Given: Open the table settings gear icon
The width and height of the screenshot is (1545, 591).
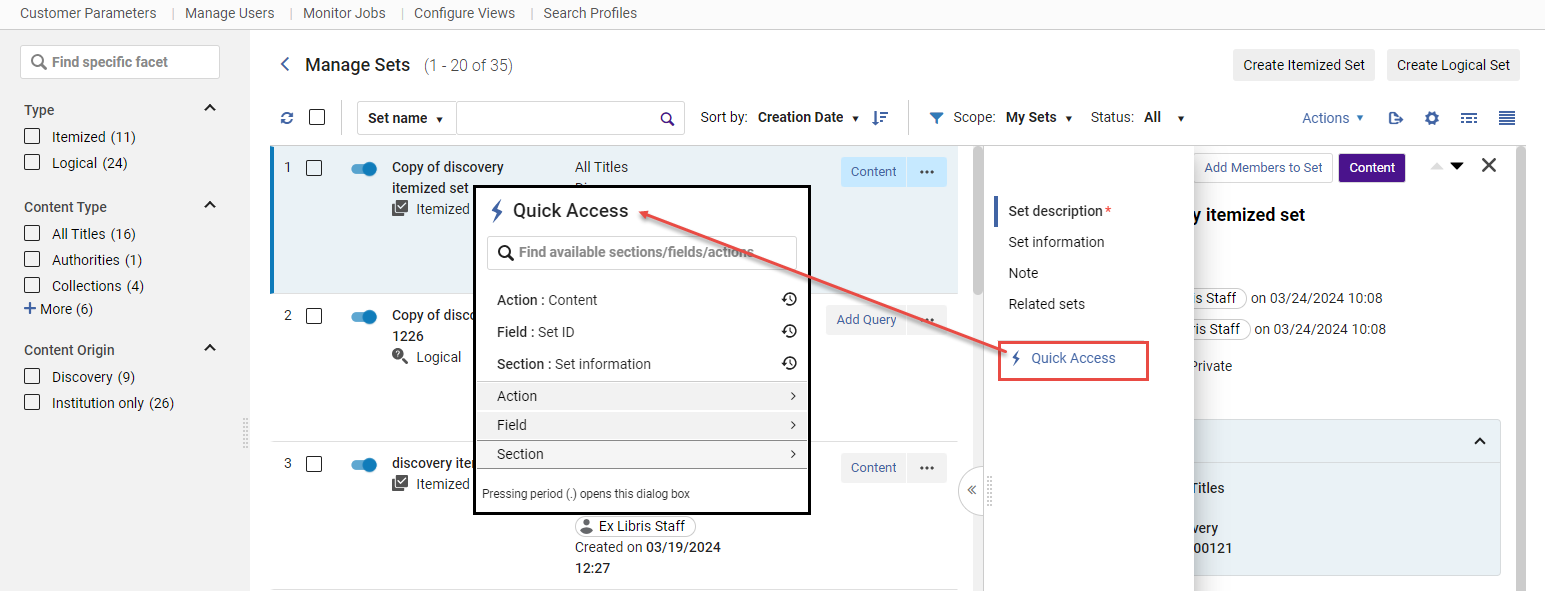Looking at the screenshot, I should coord(1432,118).
